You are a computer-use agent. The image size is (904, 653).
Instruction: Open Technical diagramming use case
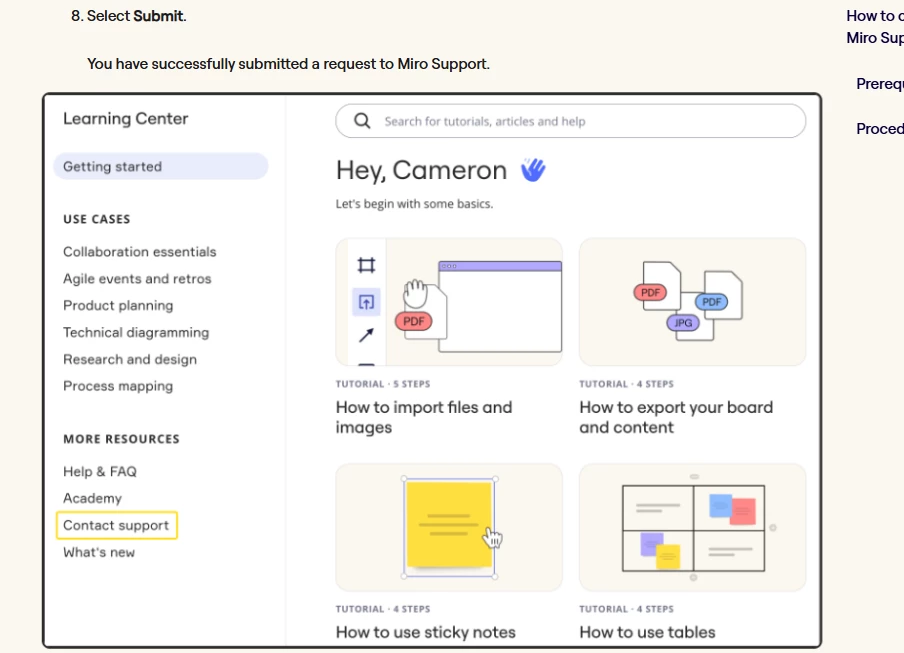click(x=136, y=333)
